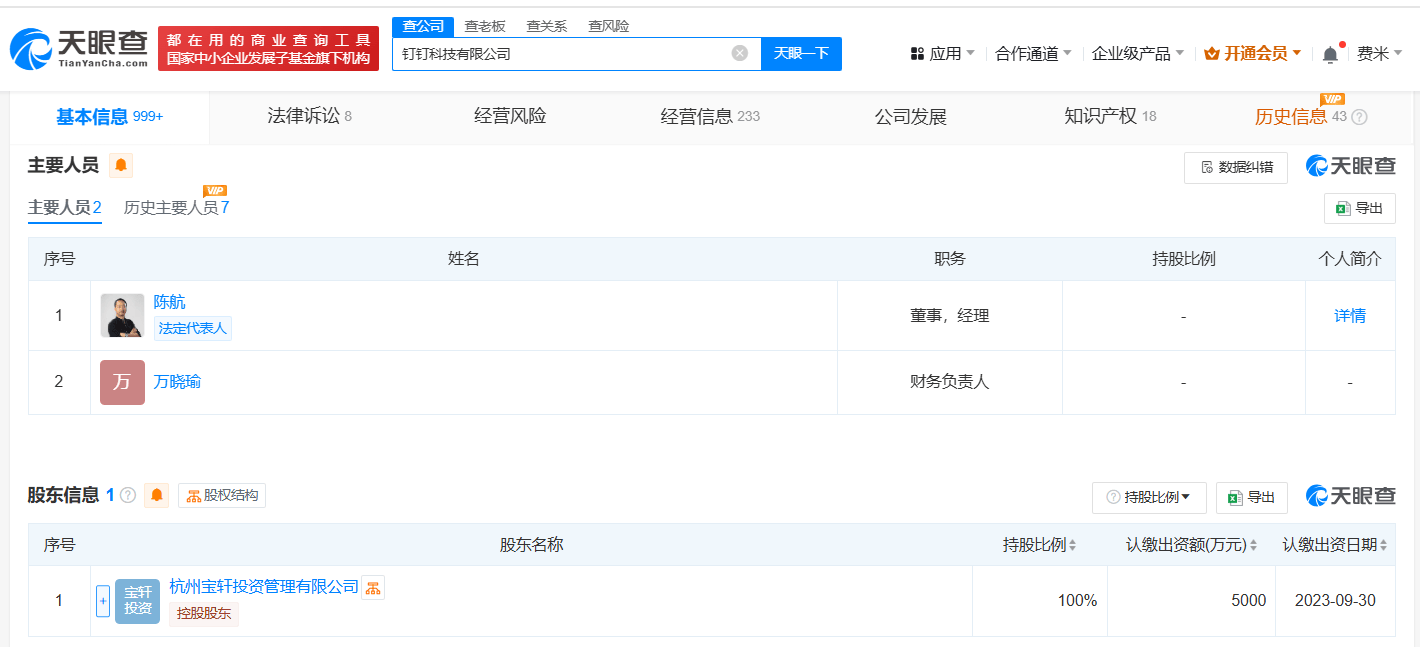Open the notifications bell
Screen dimensions: 1420x647
pos(1330,55)
